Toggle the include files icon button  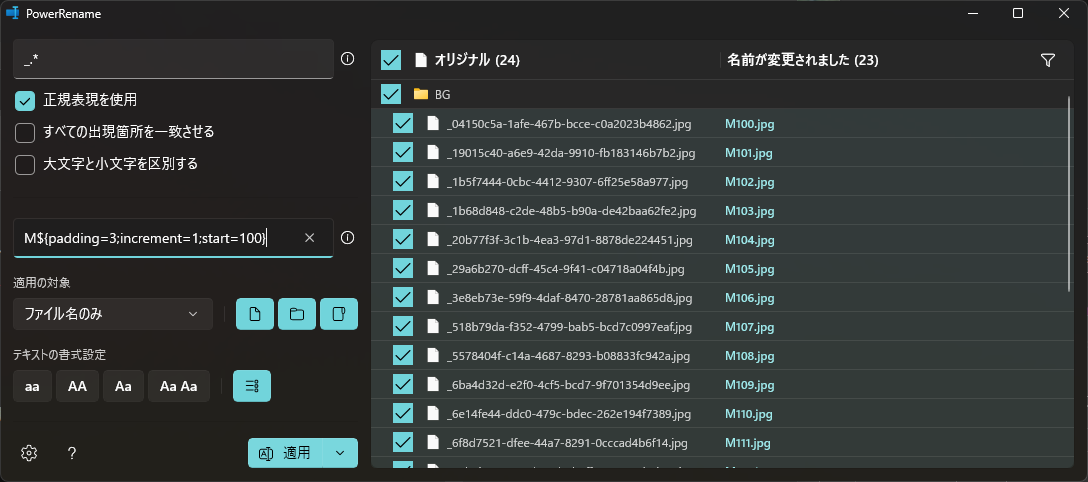(255, 314)
